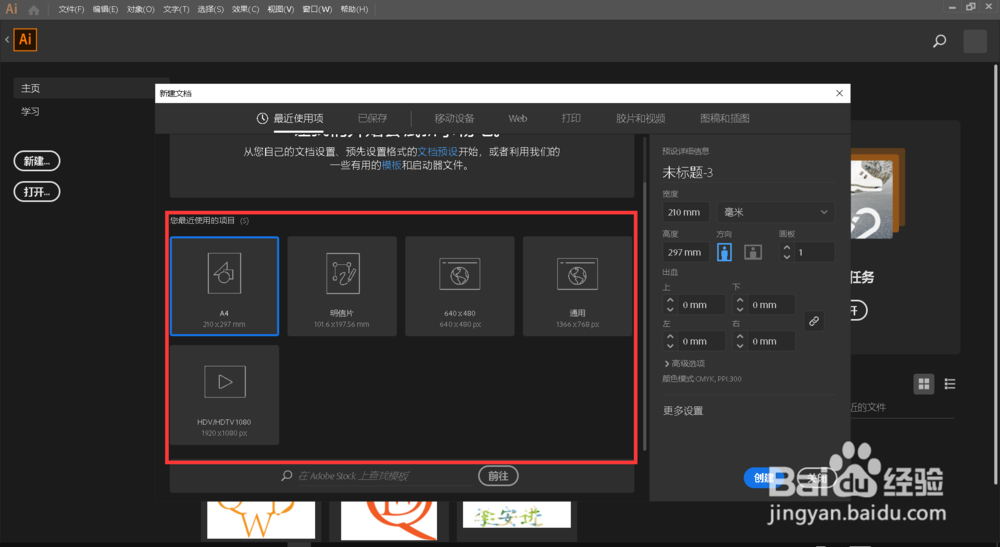This screenshot has width=1000, height=547.
Task: Click the blue 创建 button
Action: click(x=765, y=478)
